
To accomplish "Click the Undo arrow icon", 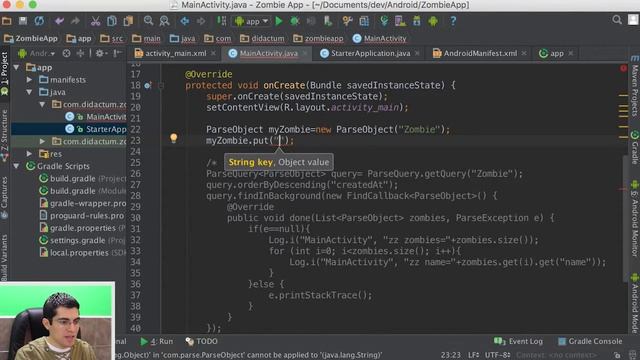I will 60,21.
